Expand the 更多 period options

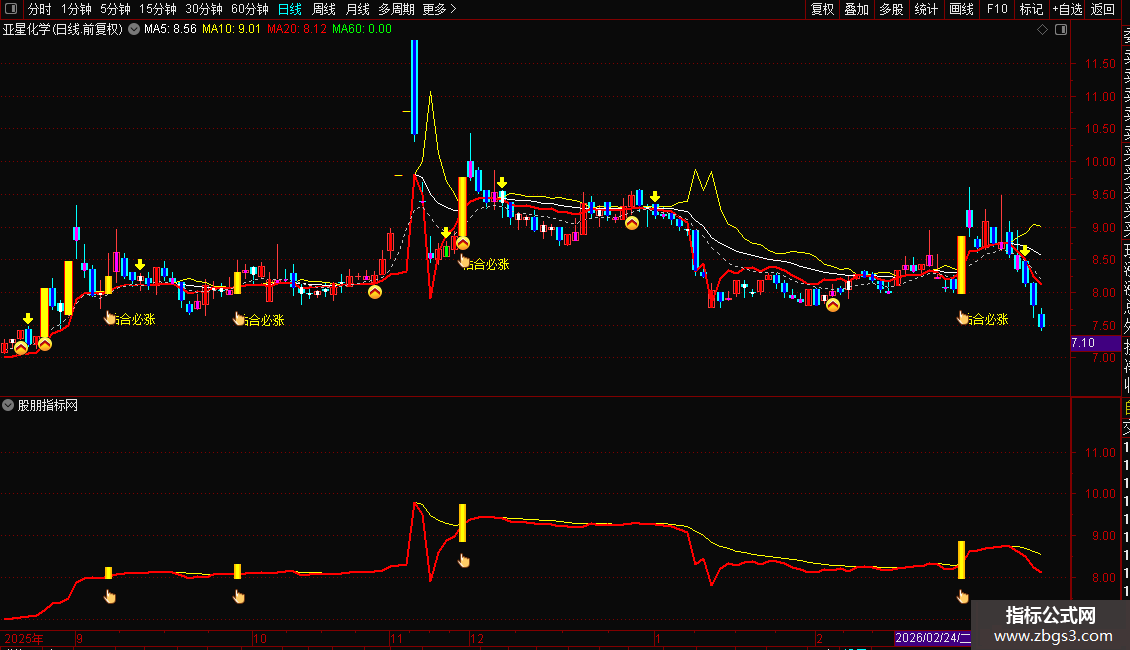[x=439, y=9]
